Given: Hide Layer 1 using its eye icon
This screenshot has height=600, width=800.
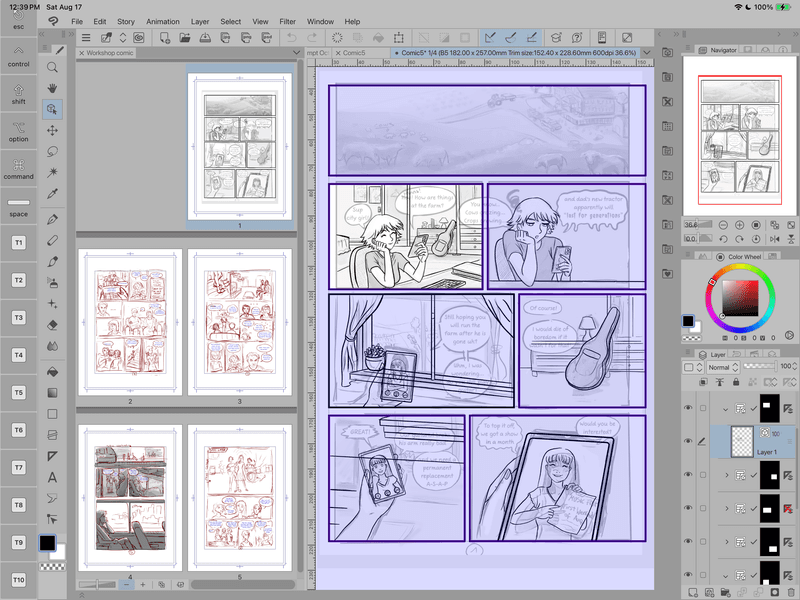Looking at the screenshot, I should click(688, 440).
